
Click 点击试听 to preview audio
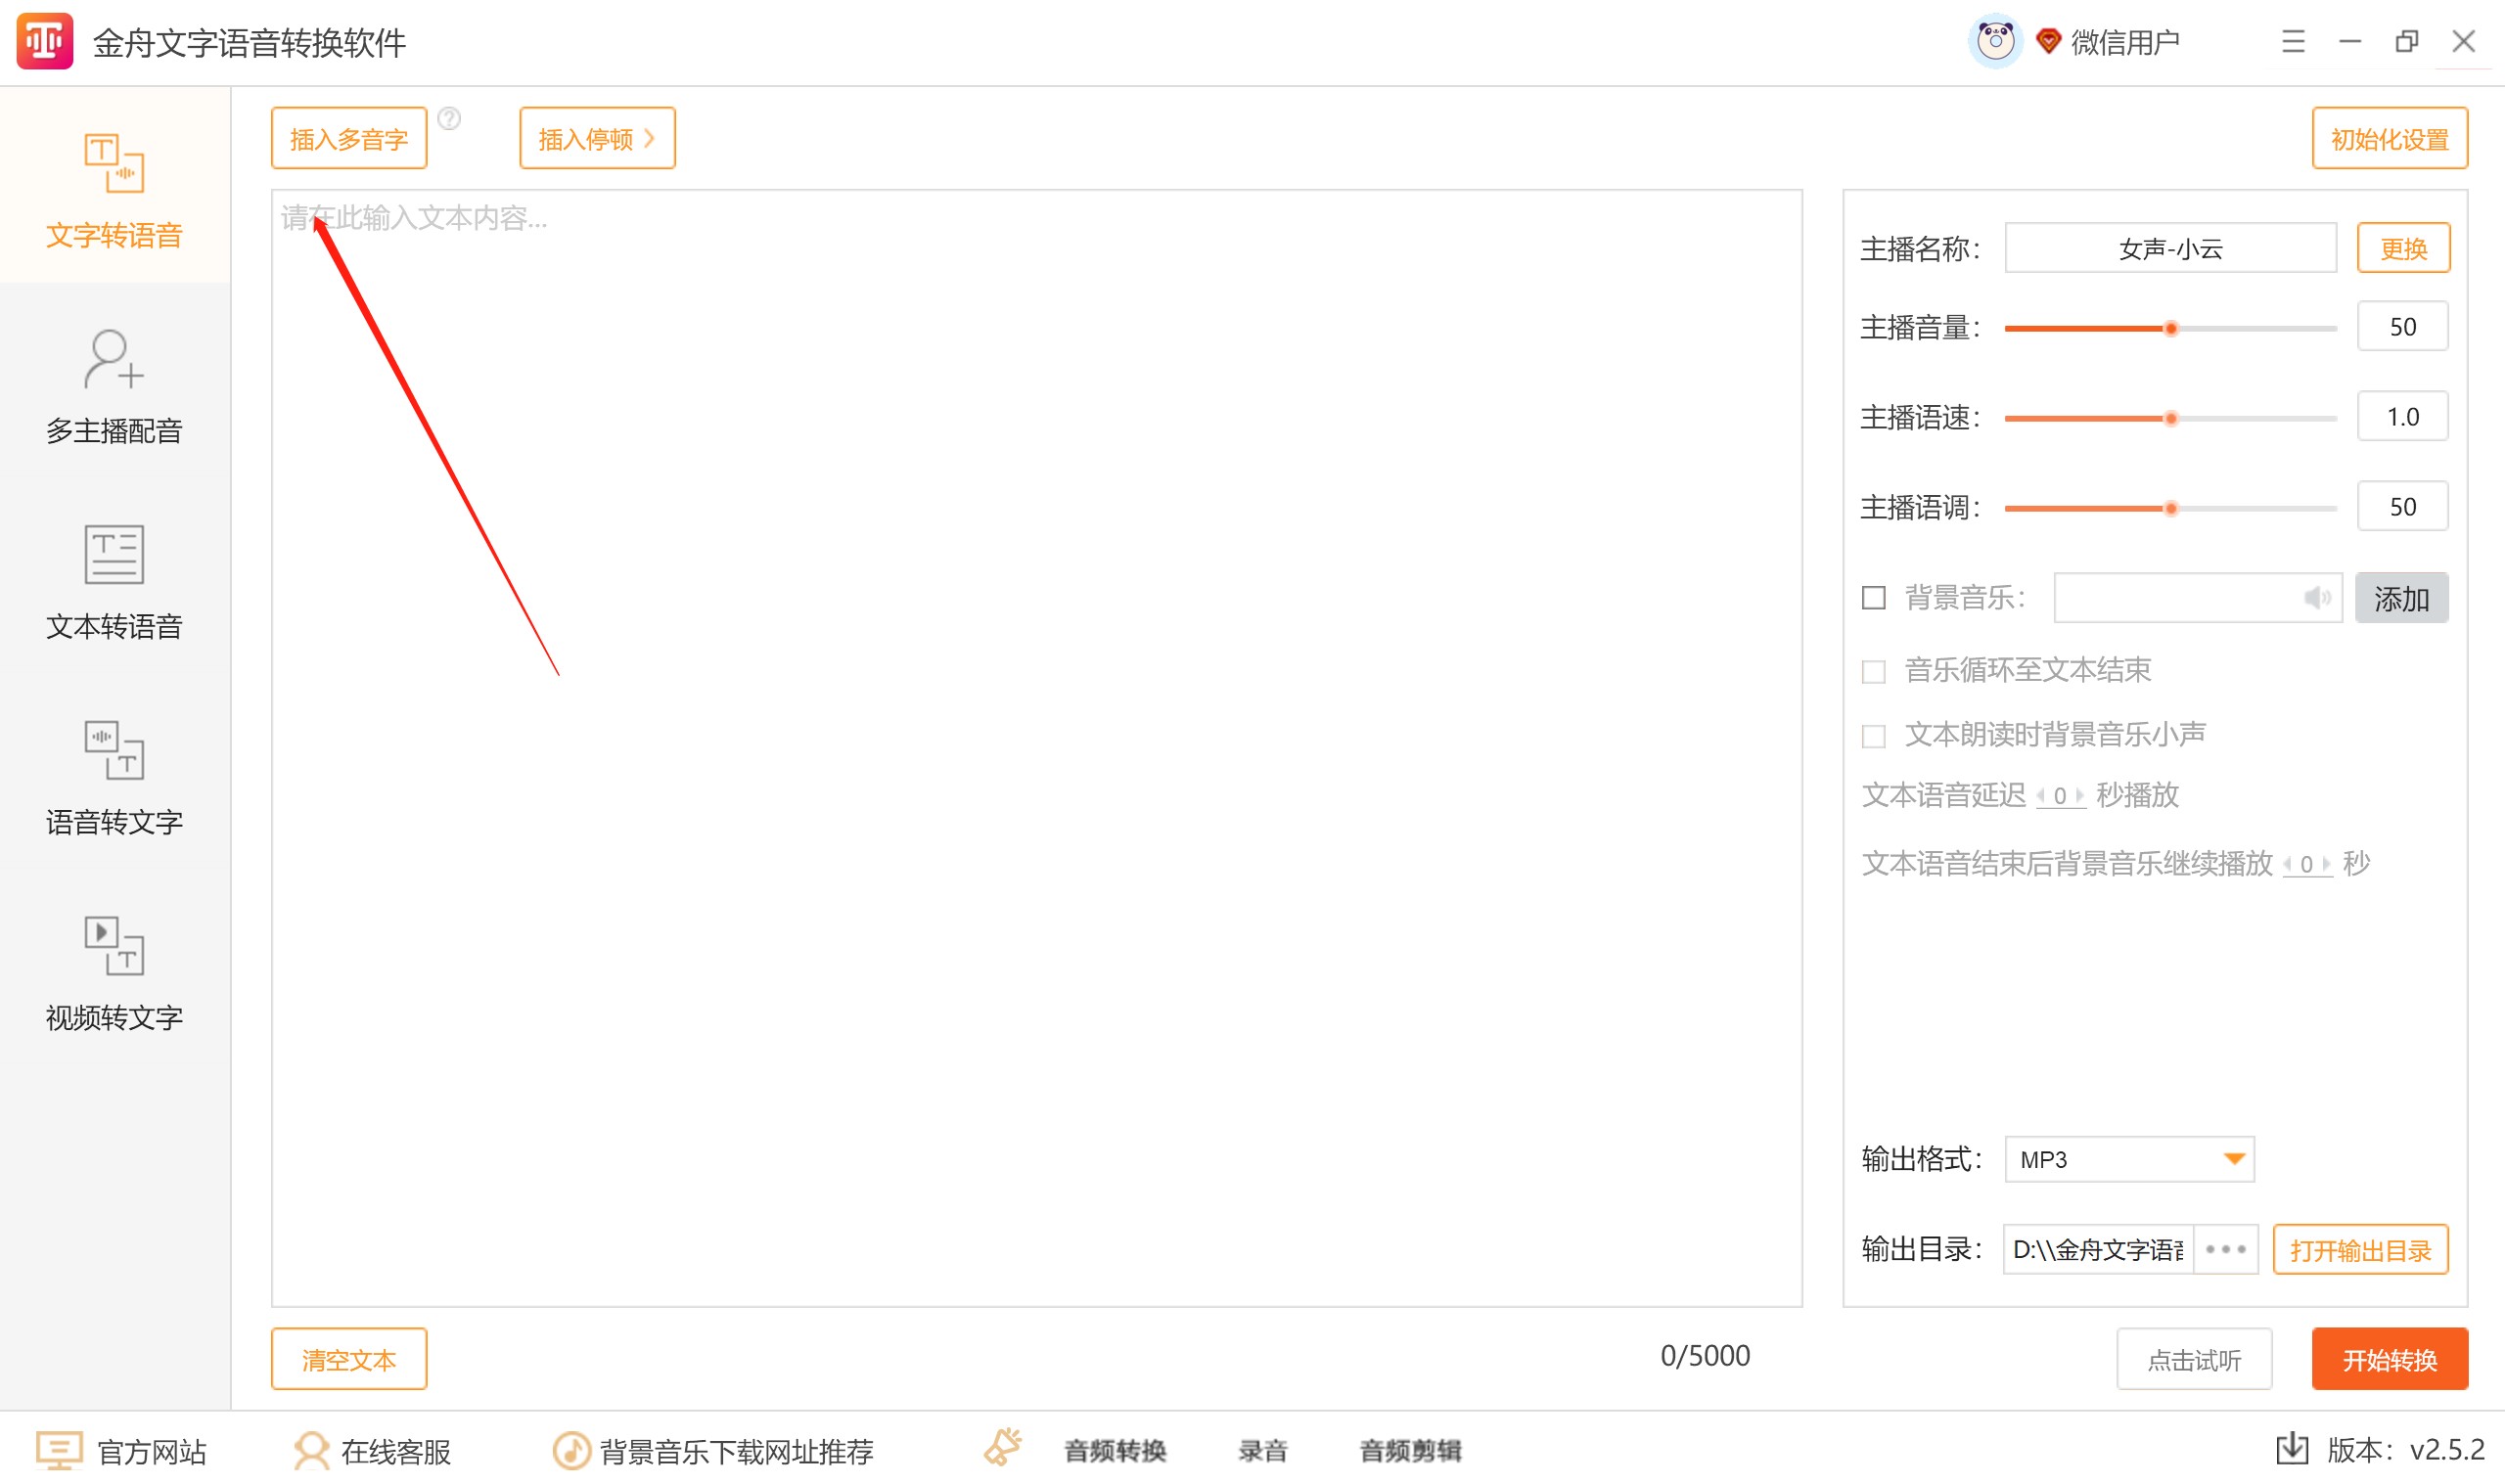tap(2194, 1359)
